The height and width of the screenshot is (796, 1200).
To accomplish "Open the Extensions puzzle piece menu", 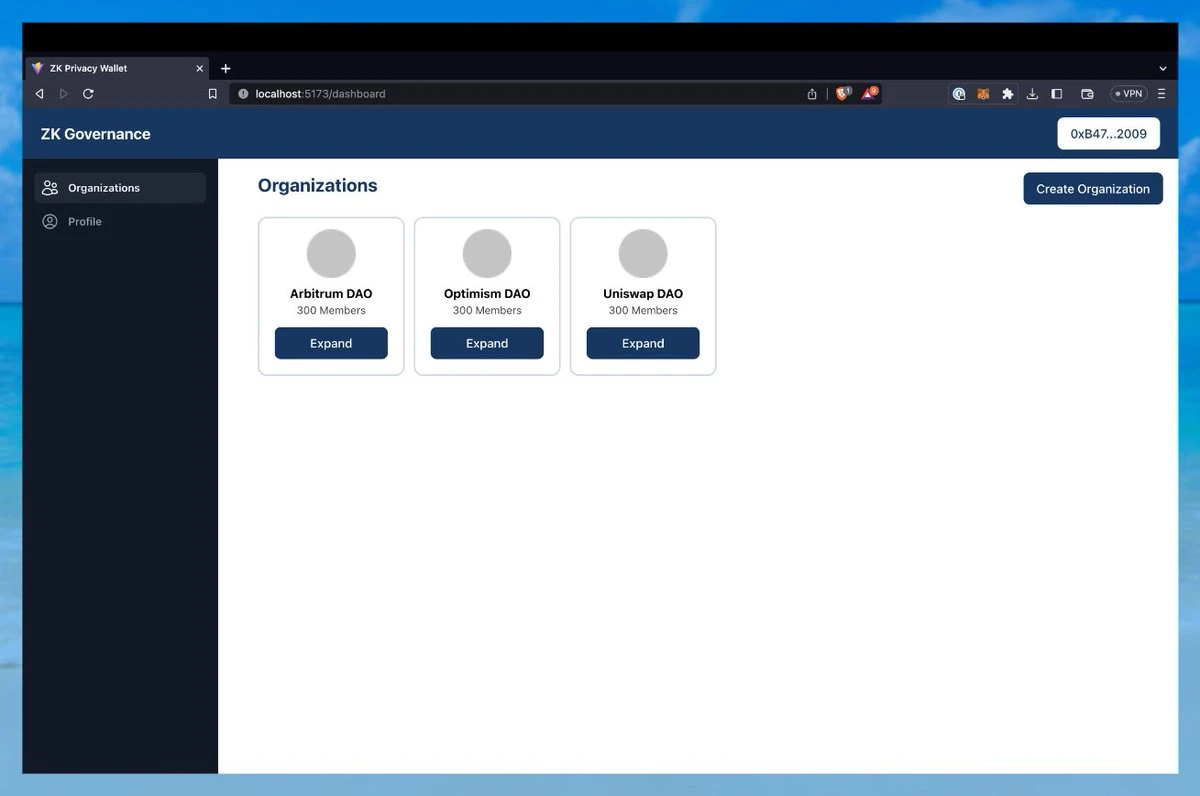I will click(x=1007, y=94).
